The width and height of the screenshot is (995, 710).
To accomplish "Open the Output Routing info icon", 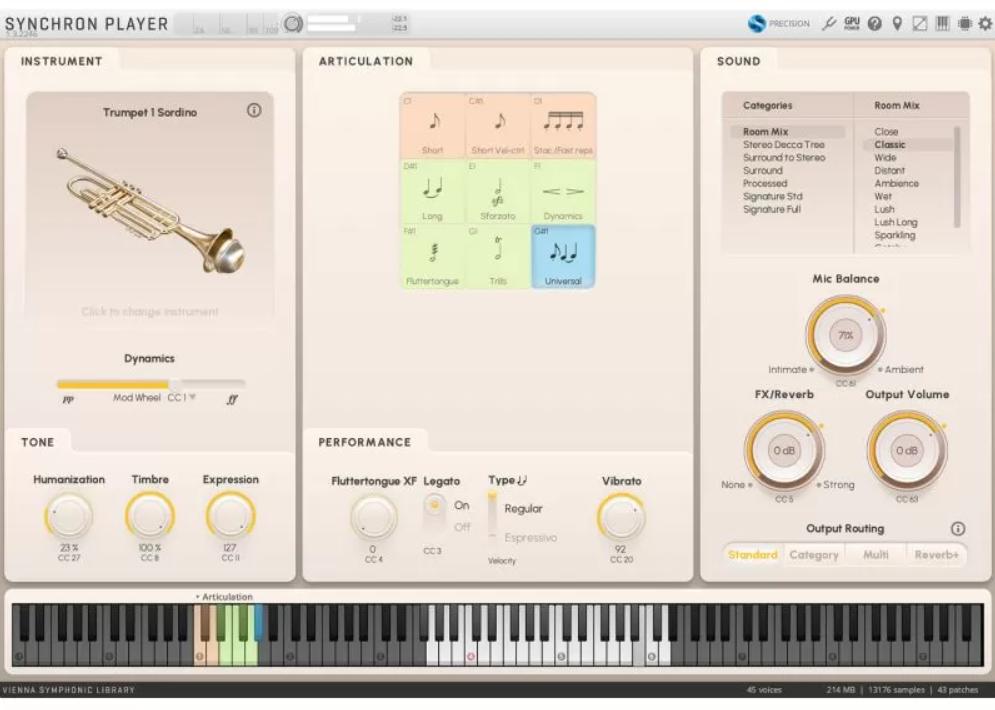I will (958, 529).
